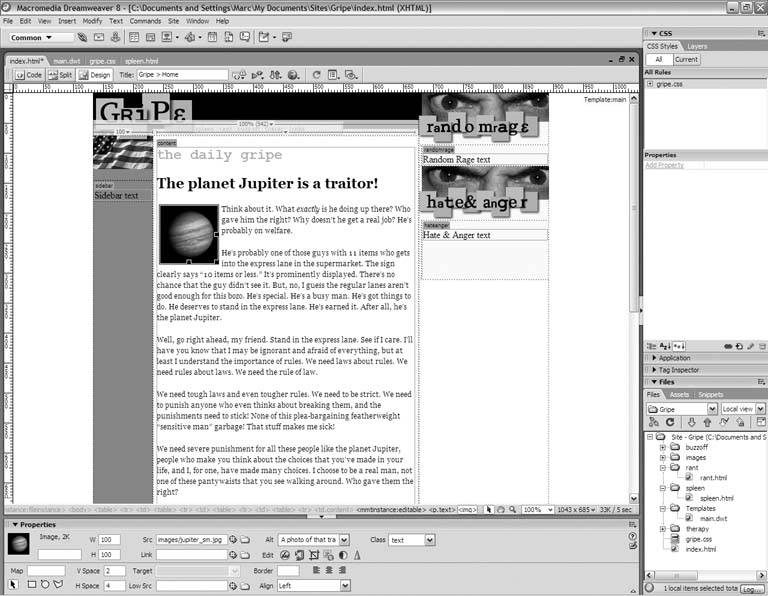Select the Rectangular Hotspot tool
The width and height of the screenshot is (768, 596).
coord(32,585)
